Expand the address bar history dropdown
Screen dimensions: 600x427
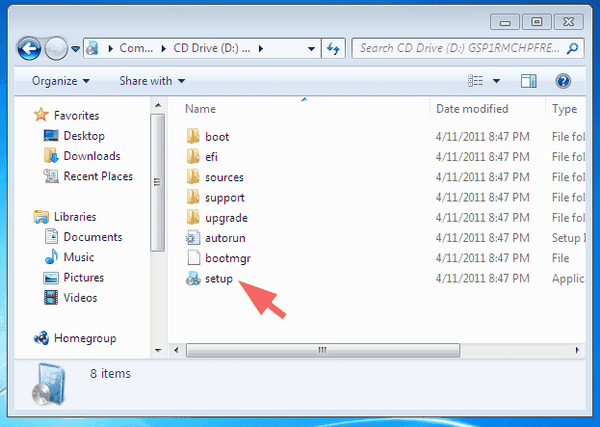coord(311,49)
